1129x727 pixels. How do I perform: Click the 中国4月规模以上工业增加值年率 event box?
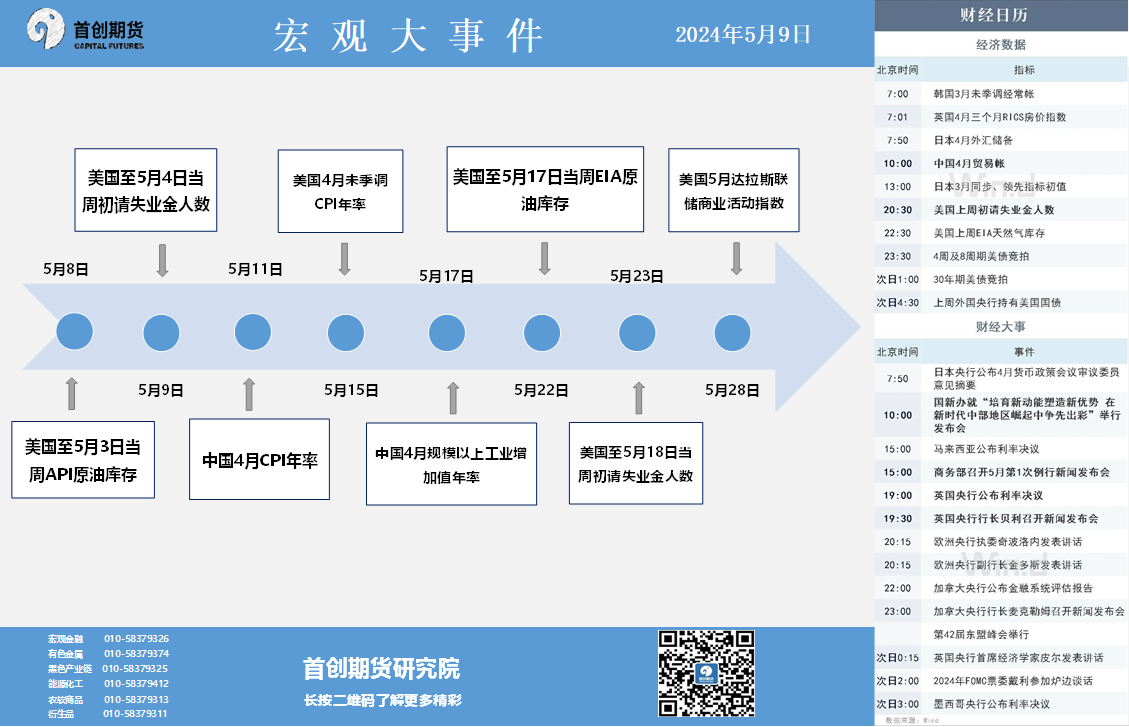[x=451, y=464]
